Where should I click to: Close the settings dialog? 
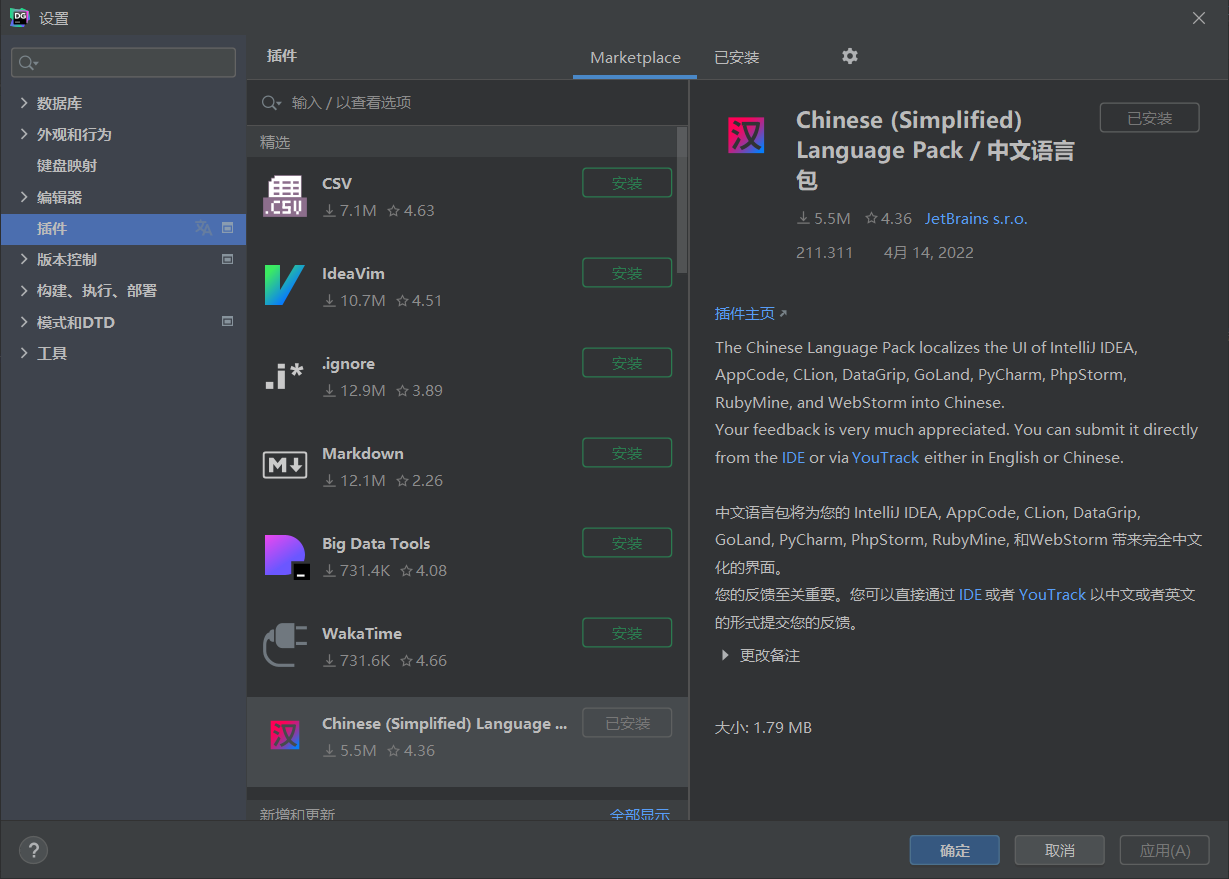1199,17
